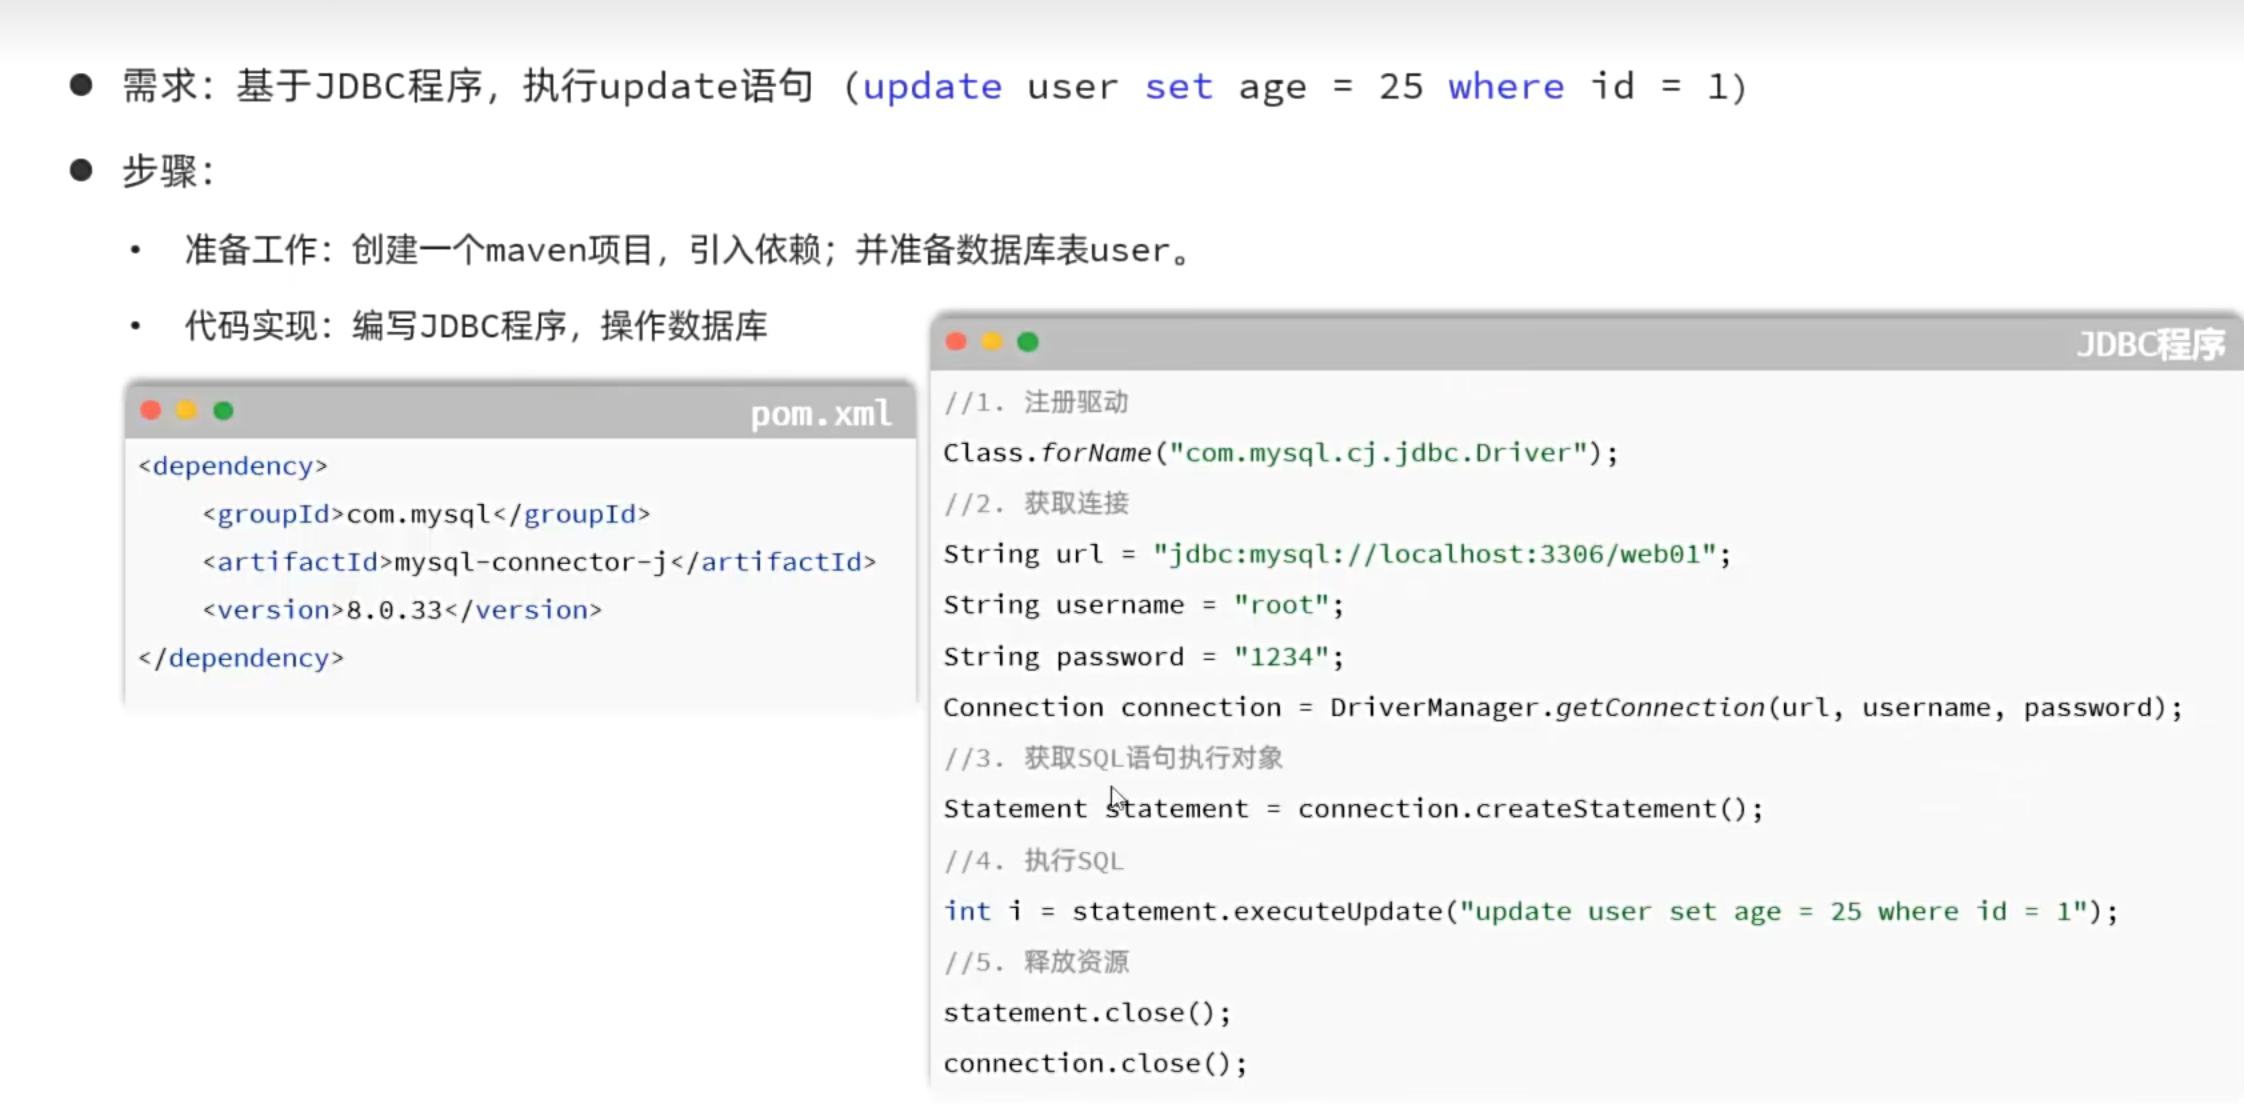2244x1104 pixels.
Task: Click the groupId com.mysql line
Action: (425, 514)
